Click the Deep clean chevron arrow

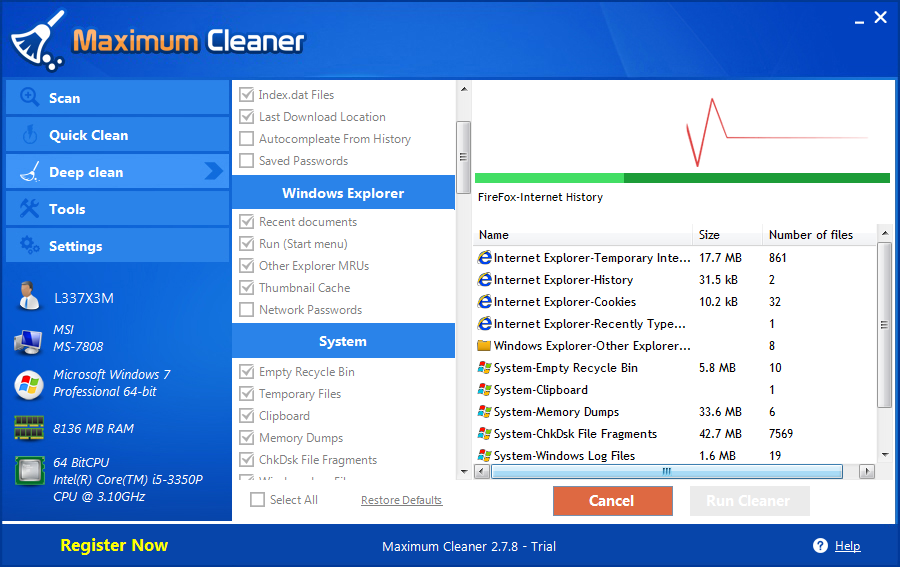pyautogui.click(x=214, y=170)
